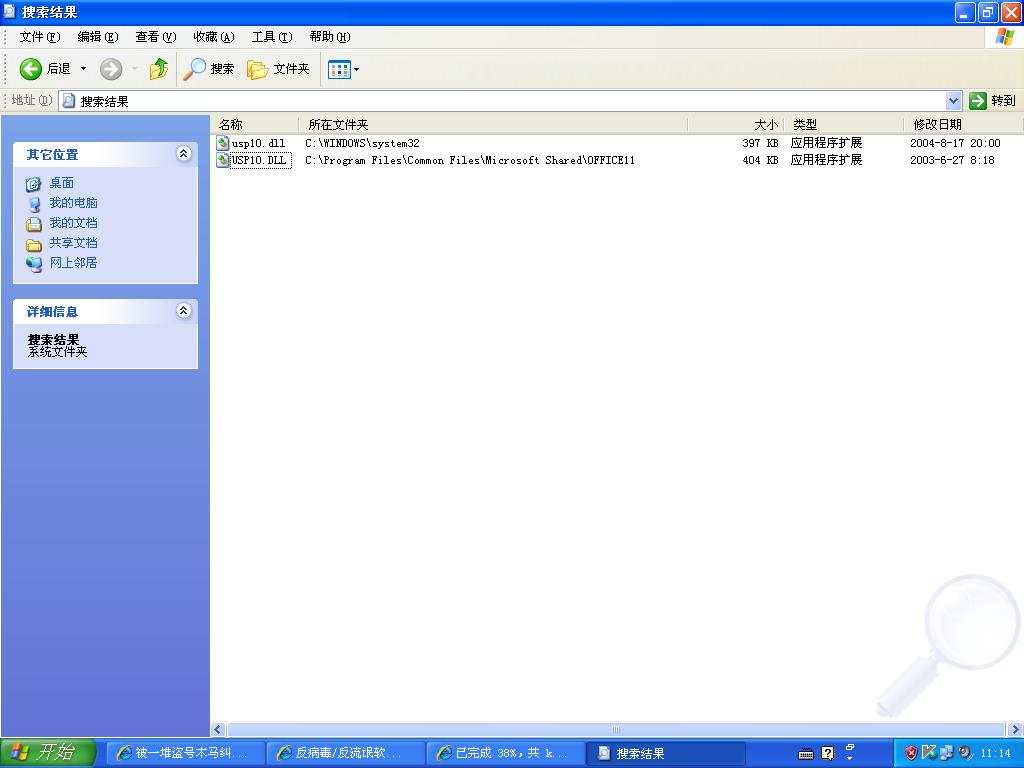Open the Search (搜索) magnifier tool

pos(208,69)
